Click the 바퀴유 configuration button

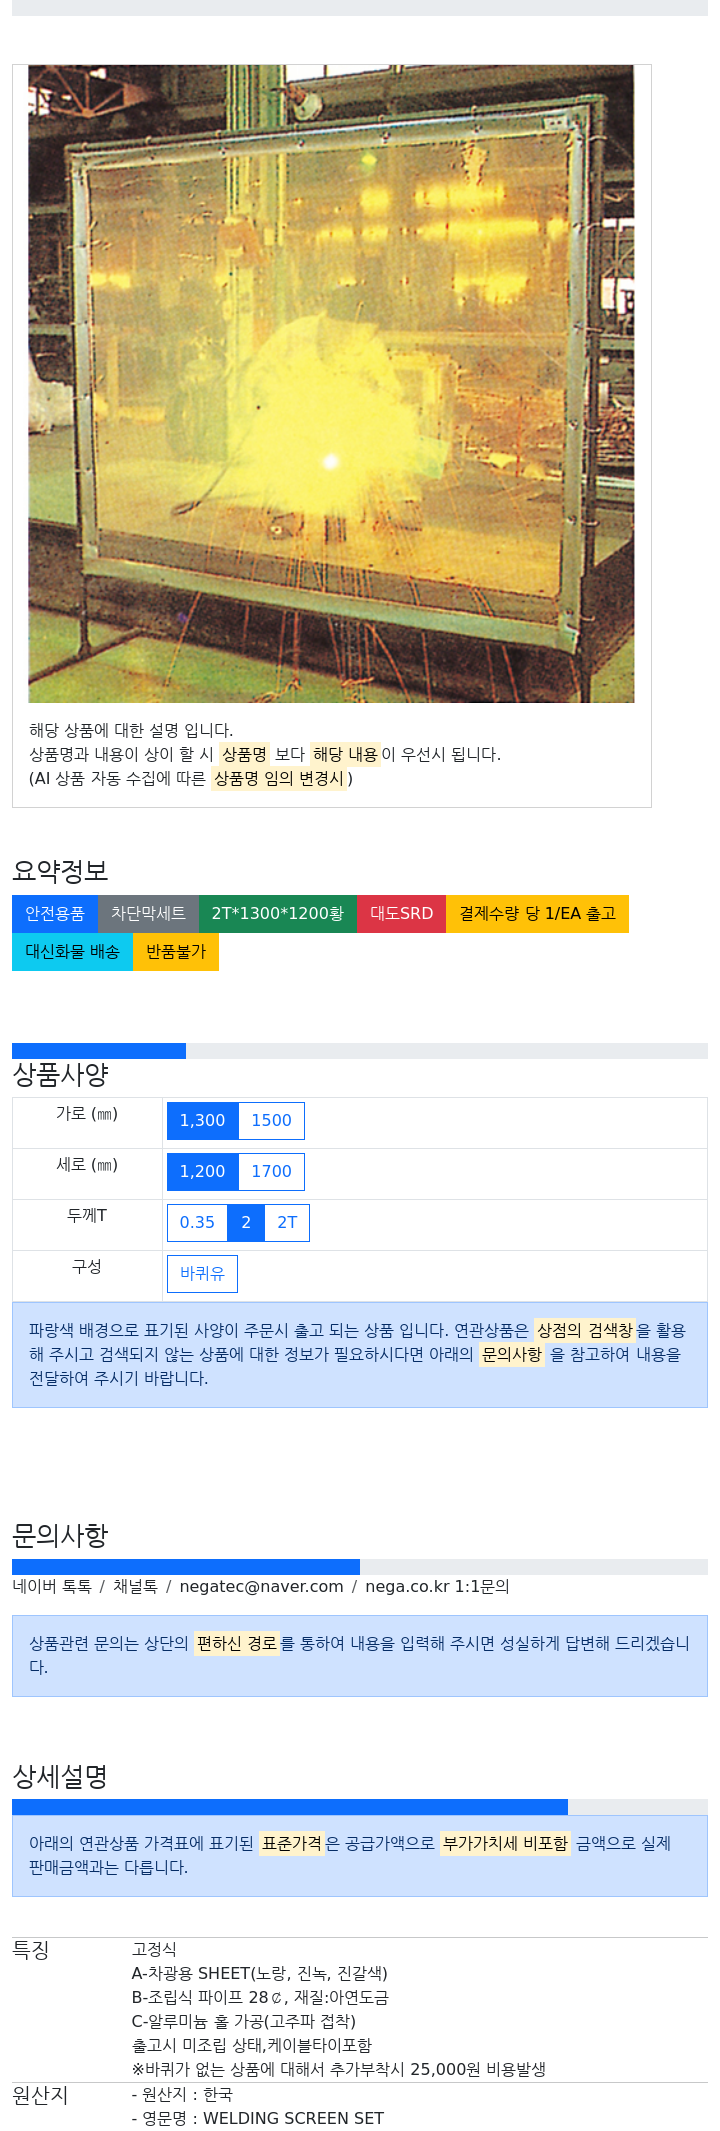pyautogui.click(x=202, y=1274)
